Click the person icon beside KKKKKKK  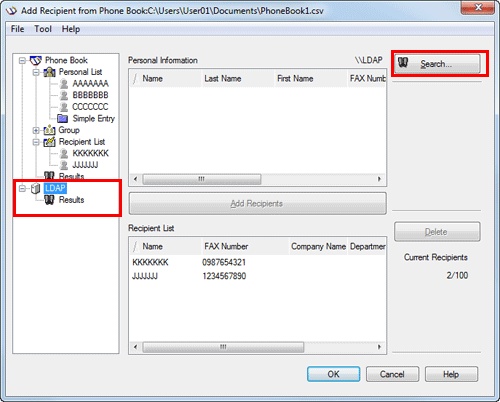[x=64, y=153]
